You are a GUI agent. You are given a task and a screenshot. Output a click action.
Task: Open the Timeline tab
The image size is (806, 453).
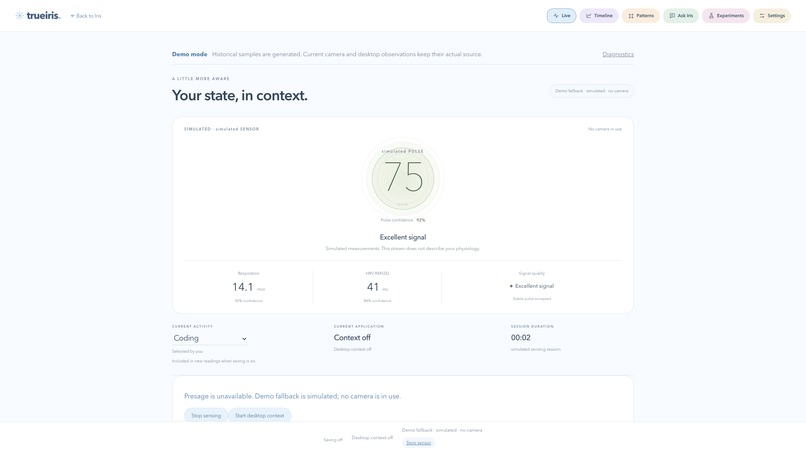click(x=599, y=16)
